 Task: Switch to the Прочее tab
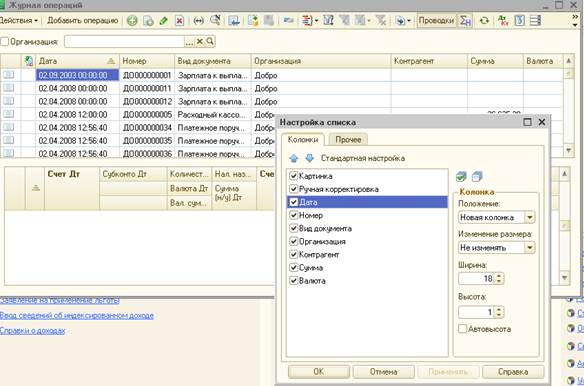(x=348, y=139)
